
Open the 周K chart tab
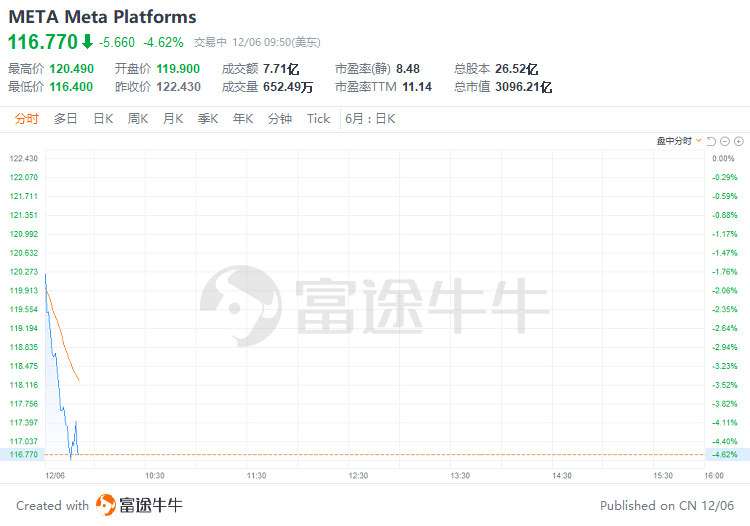pos(138,119)
